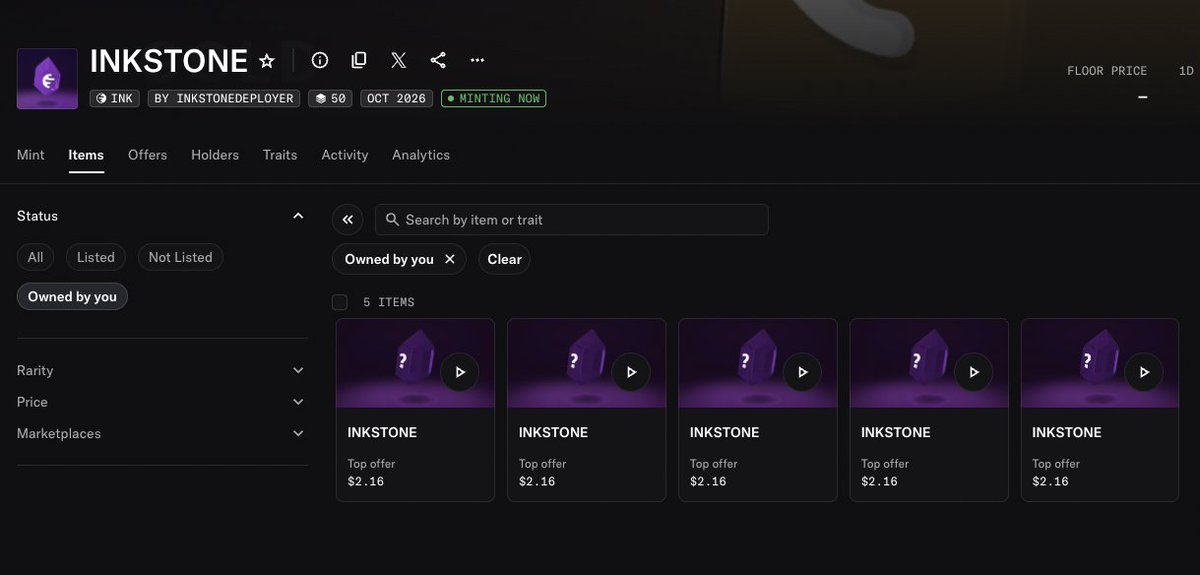Focus the Search by item or trait field
Image resolution: width=1200 pixels, height=575 pixels.
click(572, 220)
